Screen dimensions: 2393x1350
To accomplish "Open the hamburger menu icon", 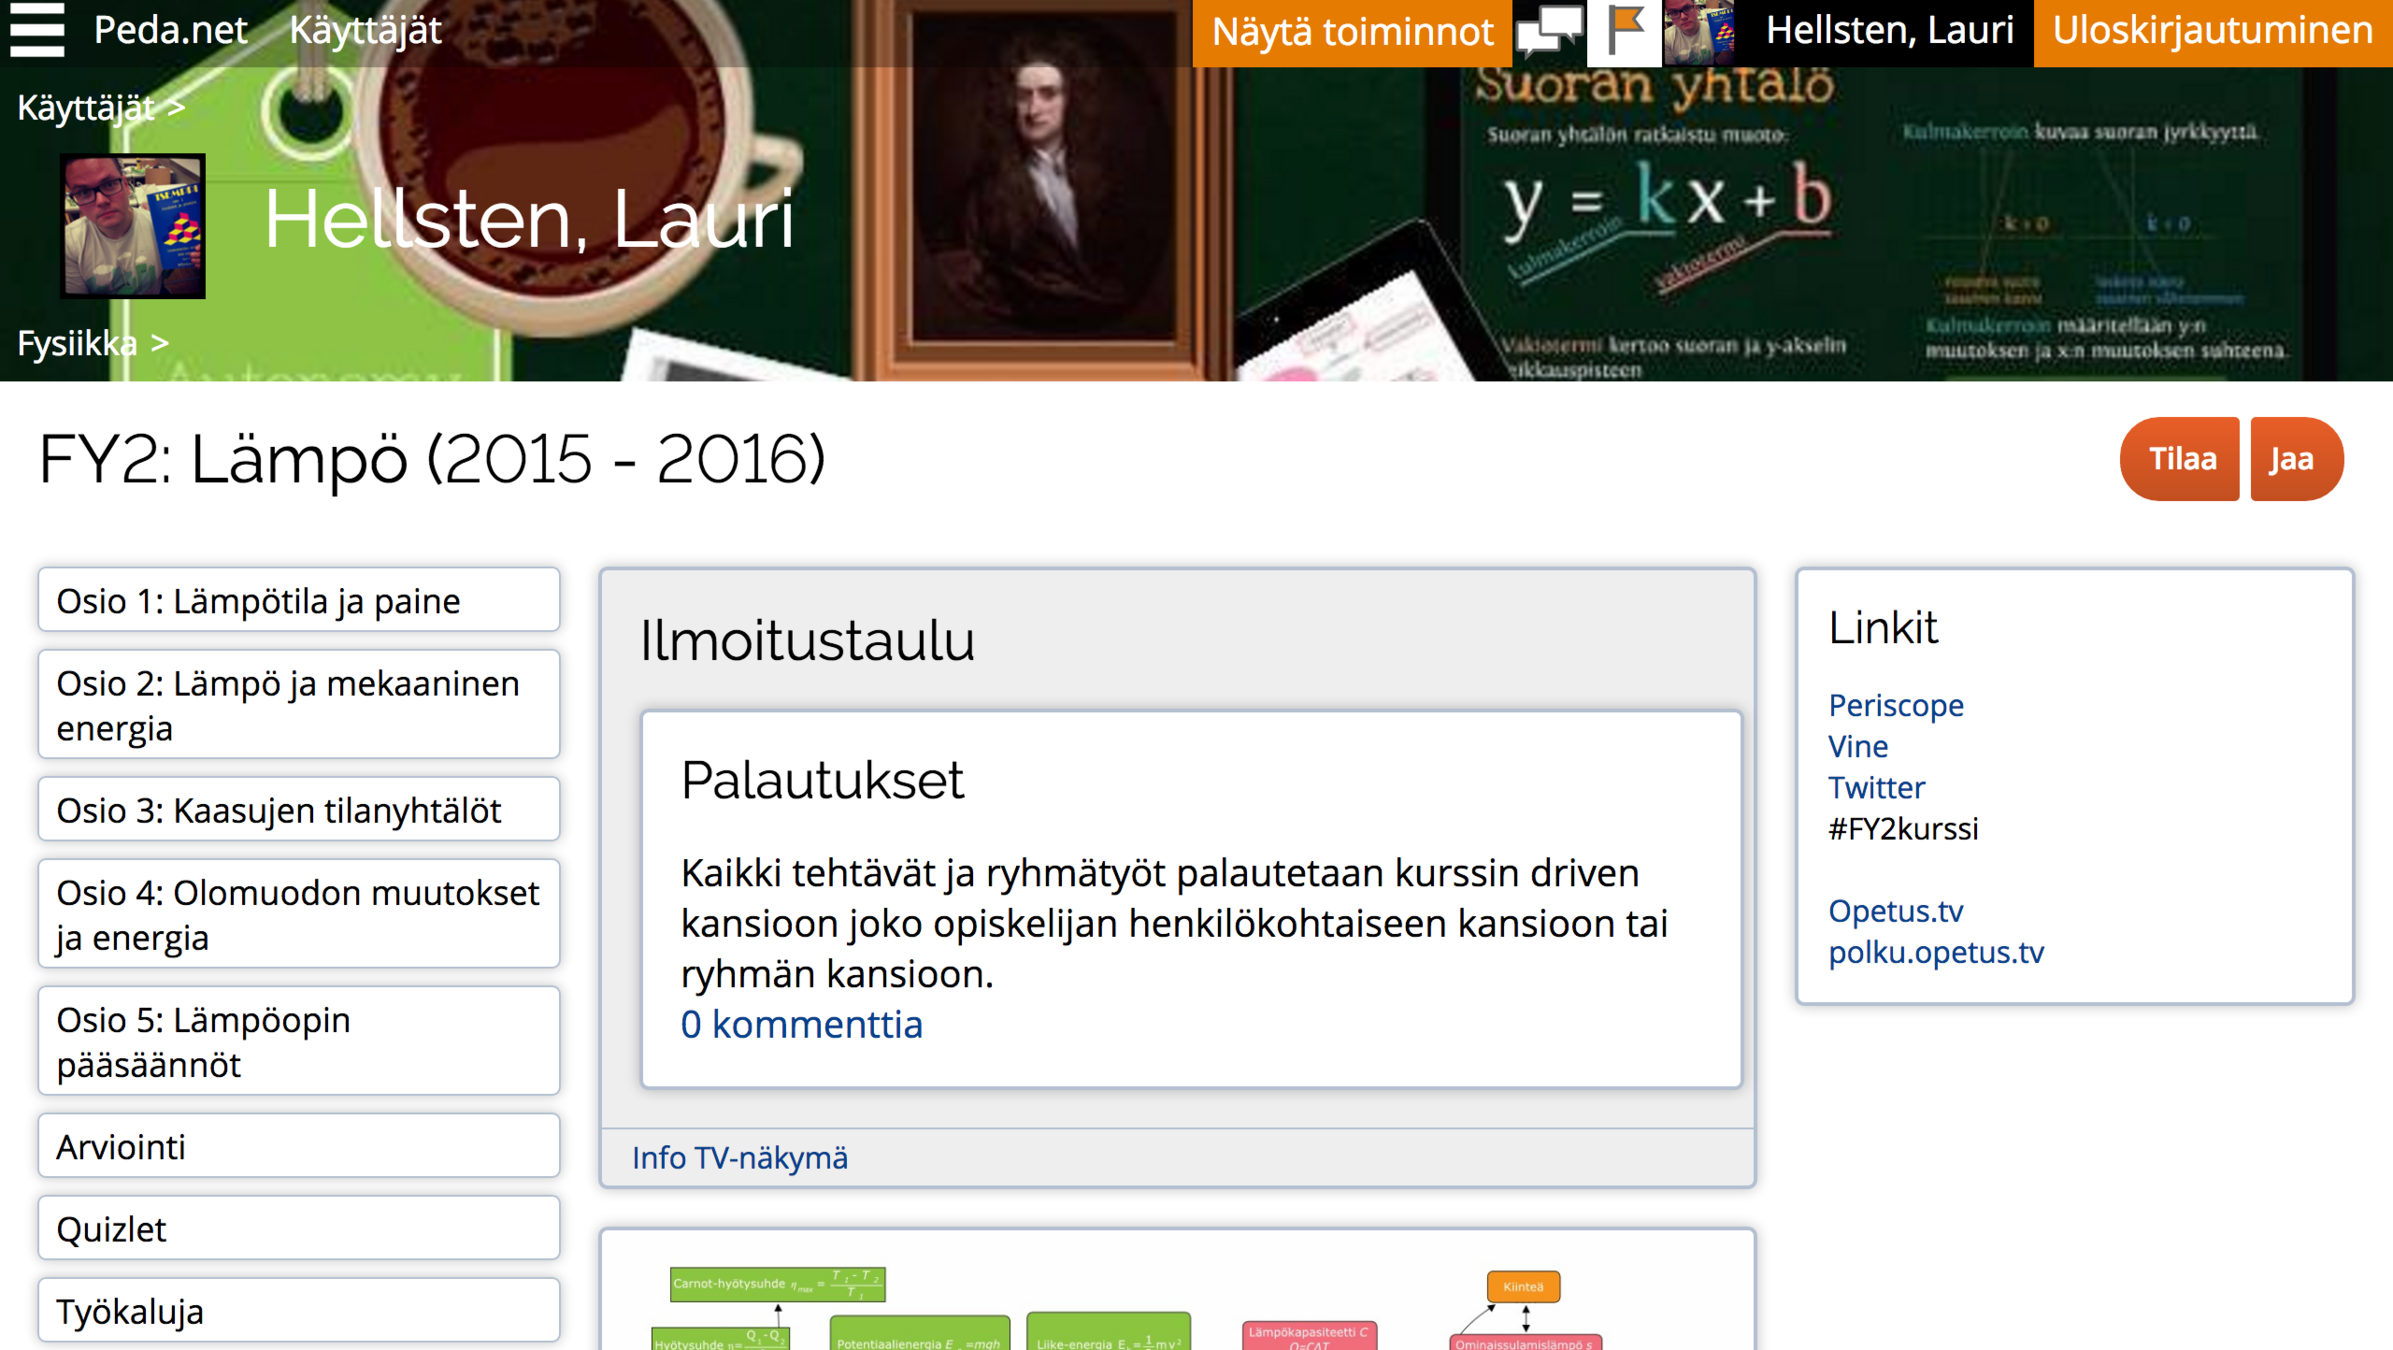I will pos(37,30).
